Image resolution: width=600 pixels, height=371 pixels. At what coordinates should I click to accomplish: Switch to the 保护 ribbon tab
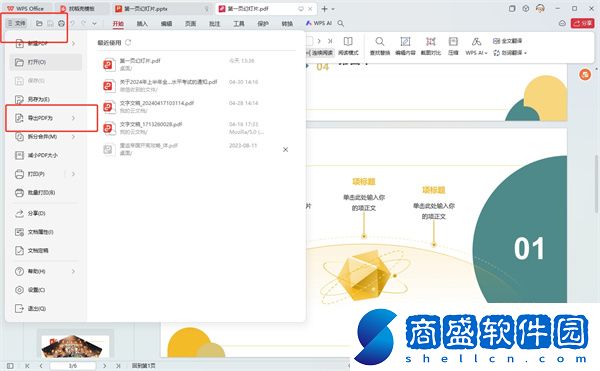tap(263, 24)
